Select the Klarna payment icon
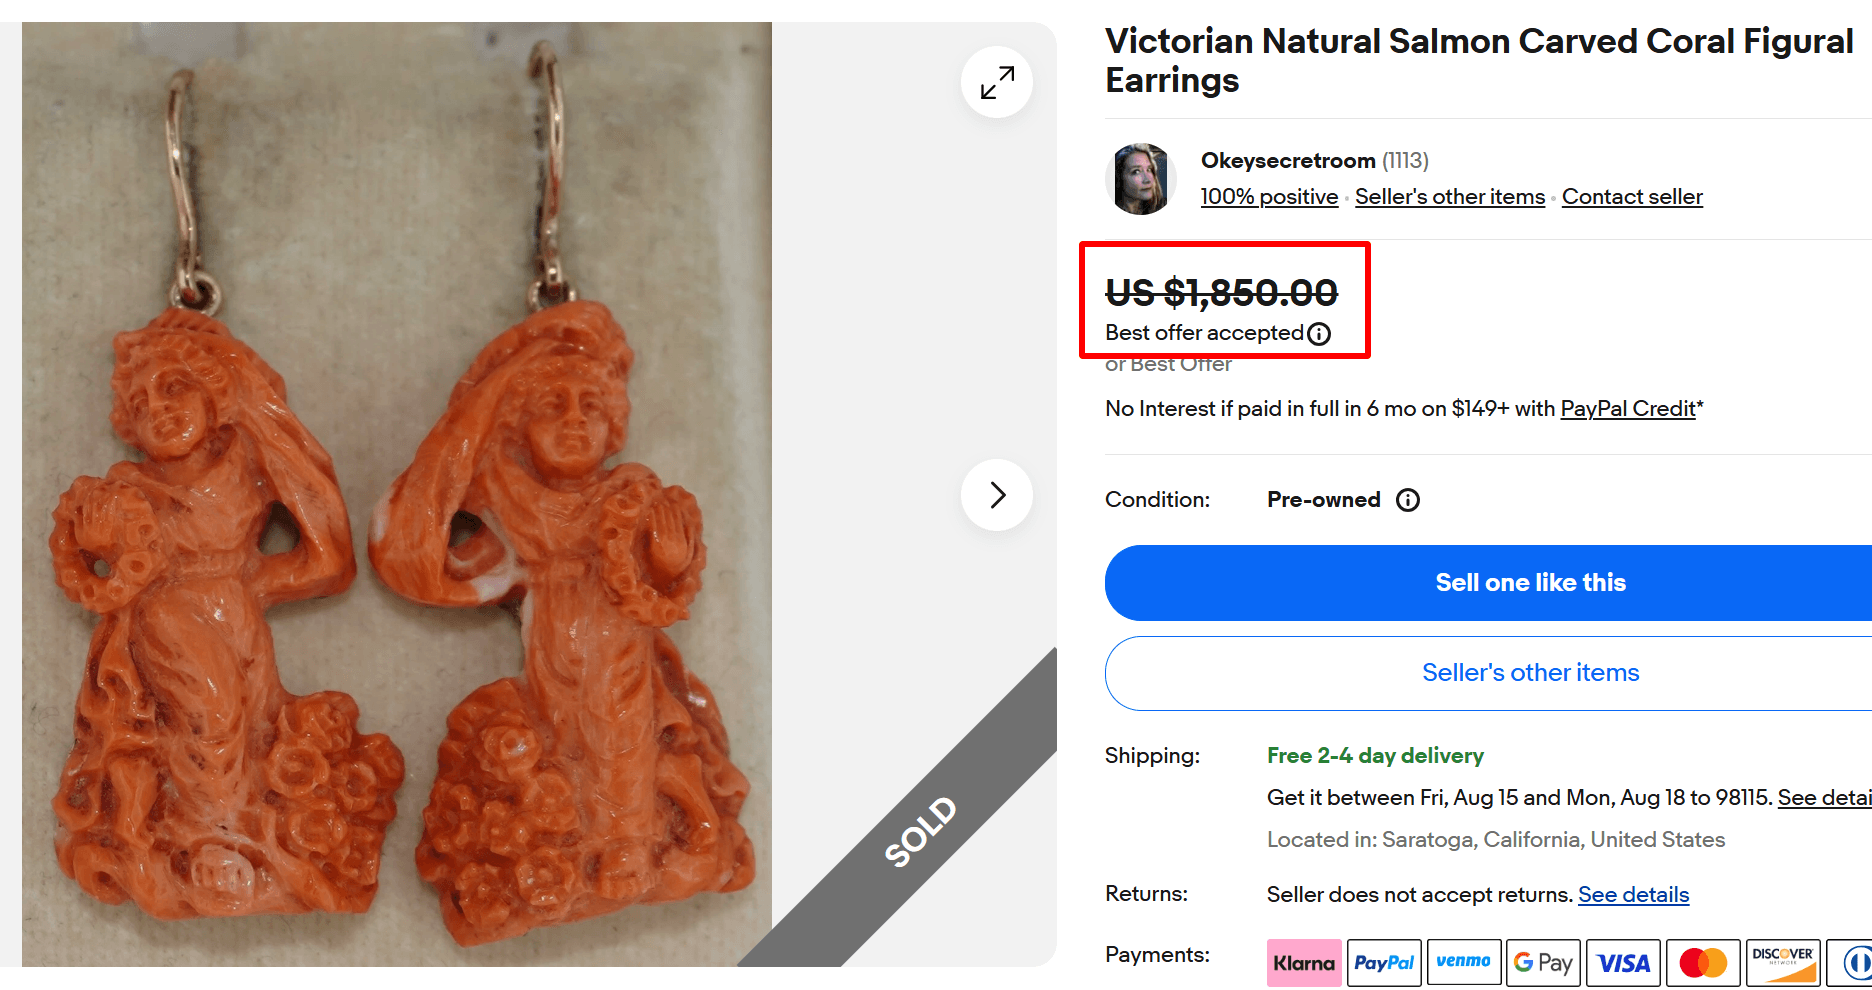Screen dimensions: 1872x990 click(x=1303, y=962)
